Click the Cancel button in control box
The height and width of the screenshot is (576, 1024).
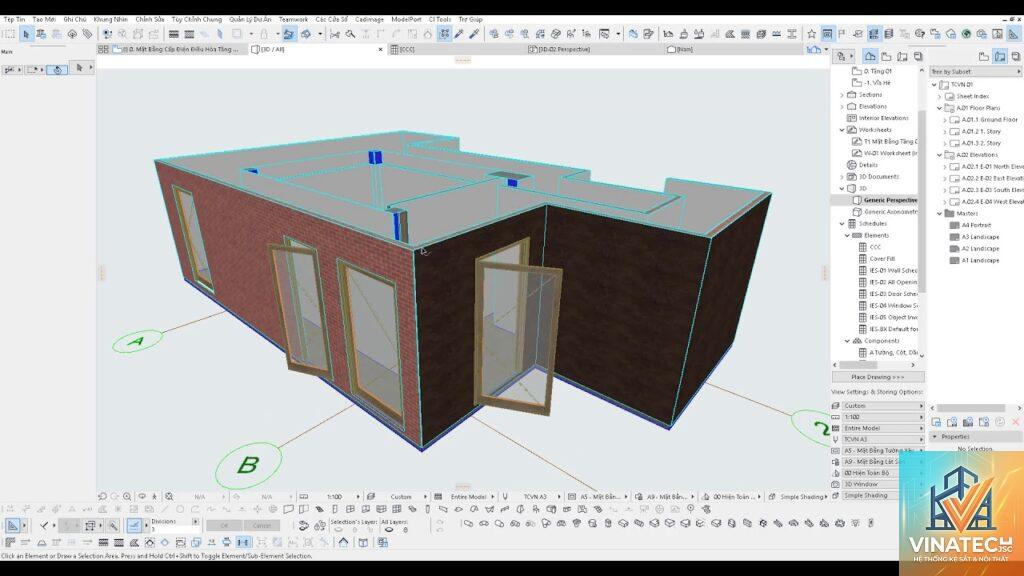pyautogui.click(x=261, y=526)
